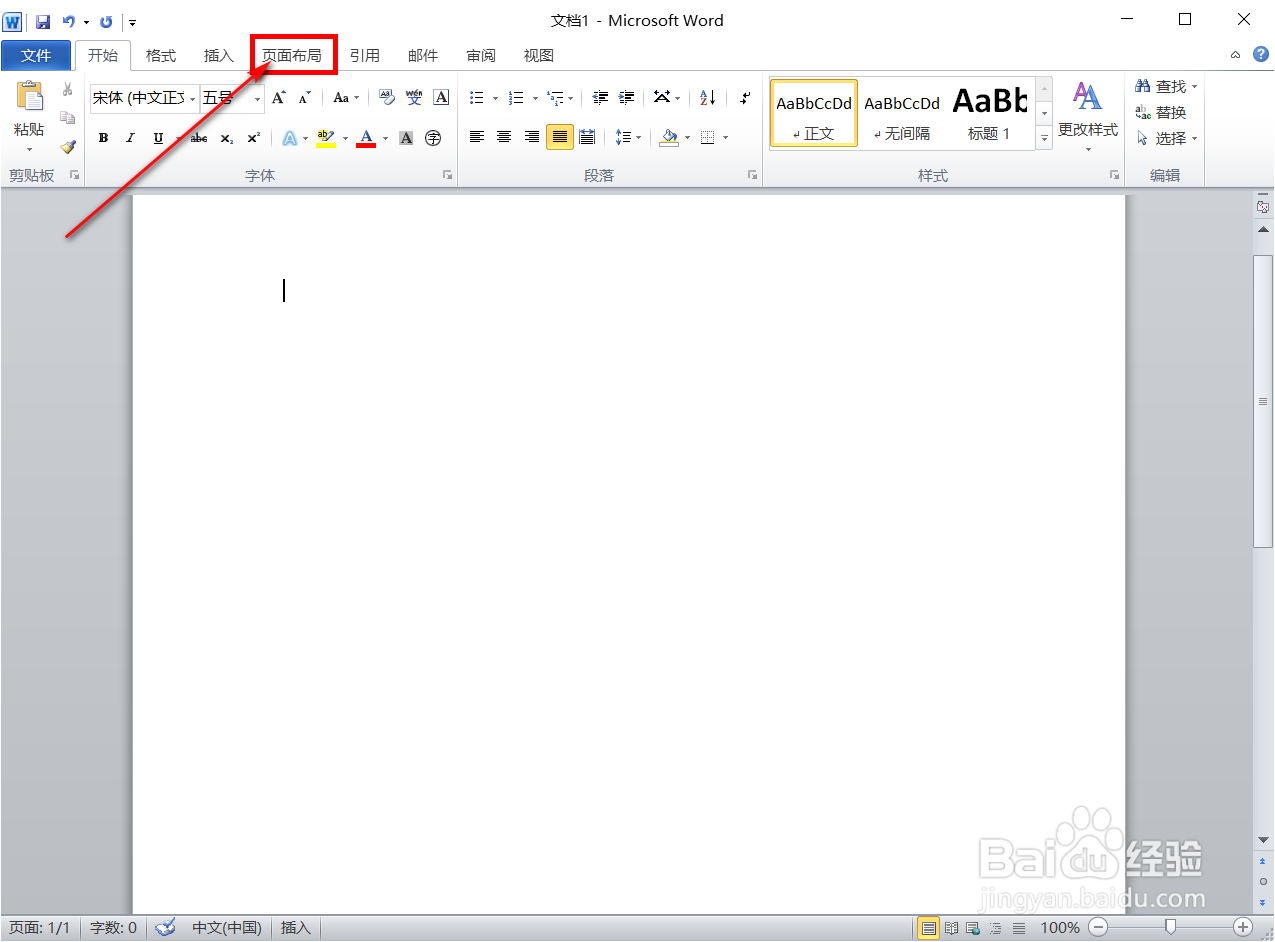Shrink font size with the A-down icon
Image resolution: width=1275 pixels, height=942 pixels.
click(x=305, y=98)
